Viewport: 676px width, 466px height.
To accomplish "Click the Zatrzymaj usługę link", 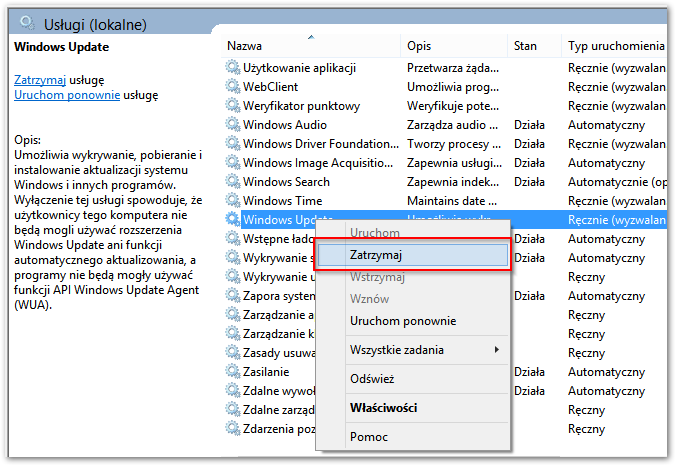I will click(40, 80).
